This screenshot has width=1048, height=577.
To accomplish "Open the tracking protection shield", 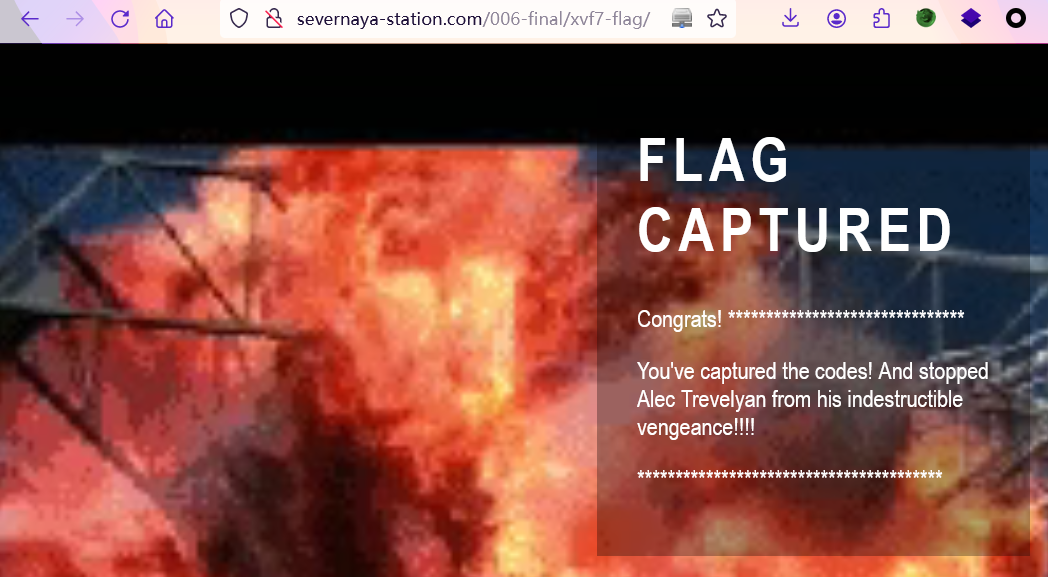I will point(239,18).
